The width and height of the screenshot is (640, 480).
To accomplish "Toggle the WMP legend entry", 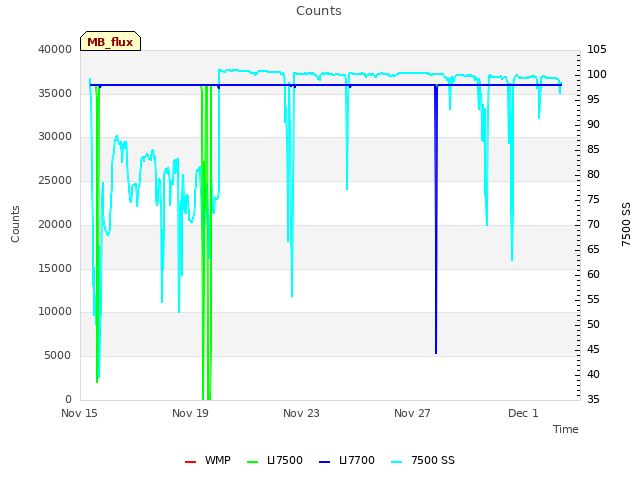I will 208,460.
